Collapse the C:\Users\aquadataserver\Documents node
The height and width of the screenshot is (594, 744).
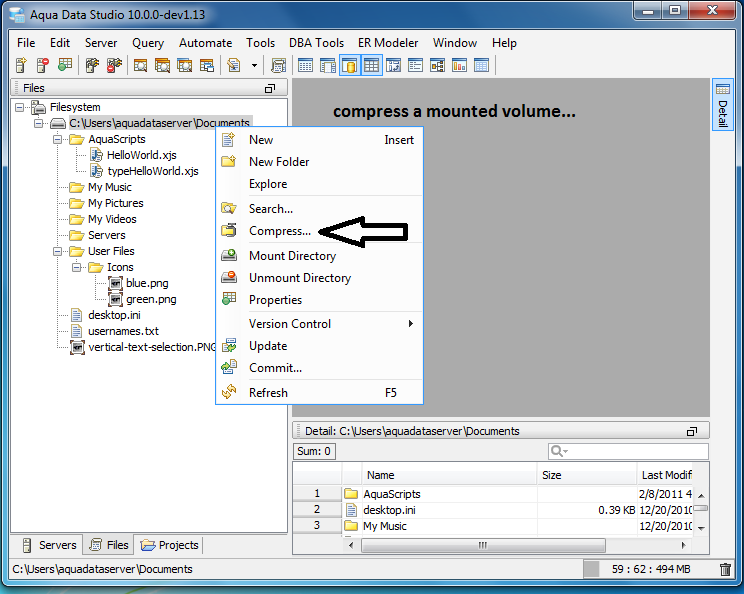coord(38,123)
